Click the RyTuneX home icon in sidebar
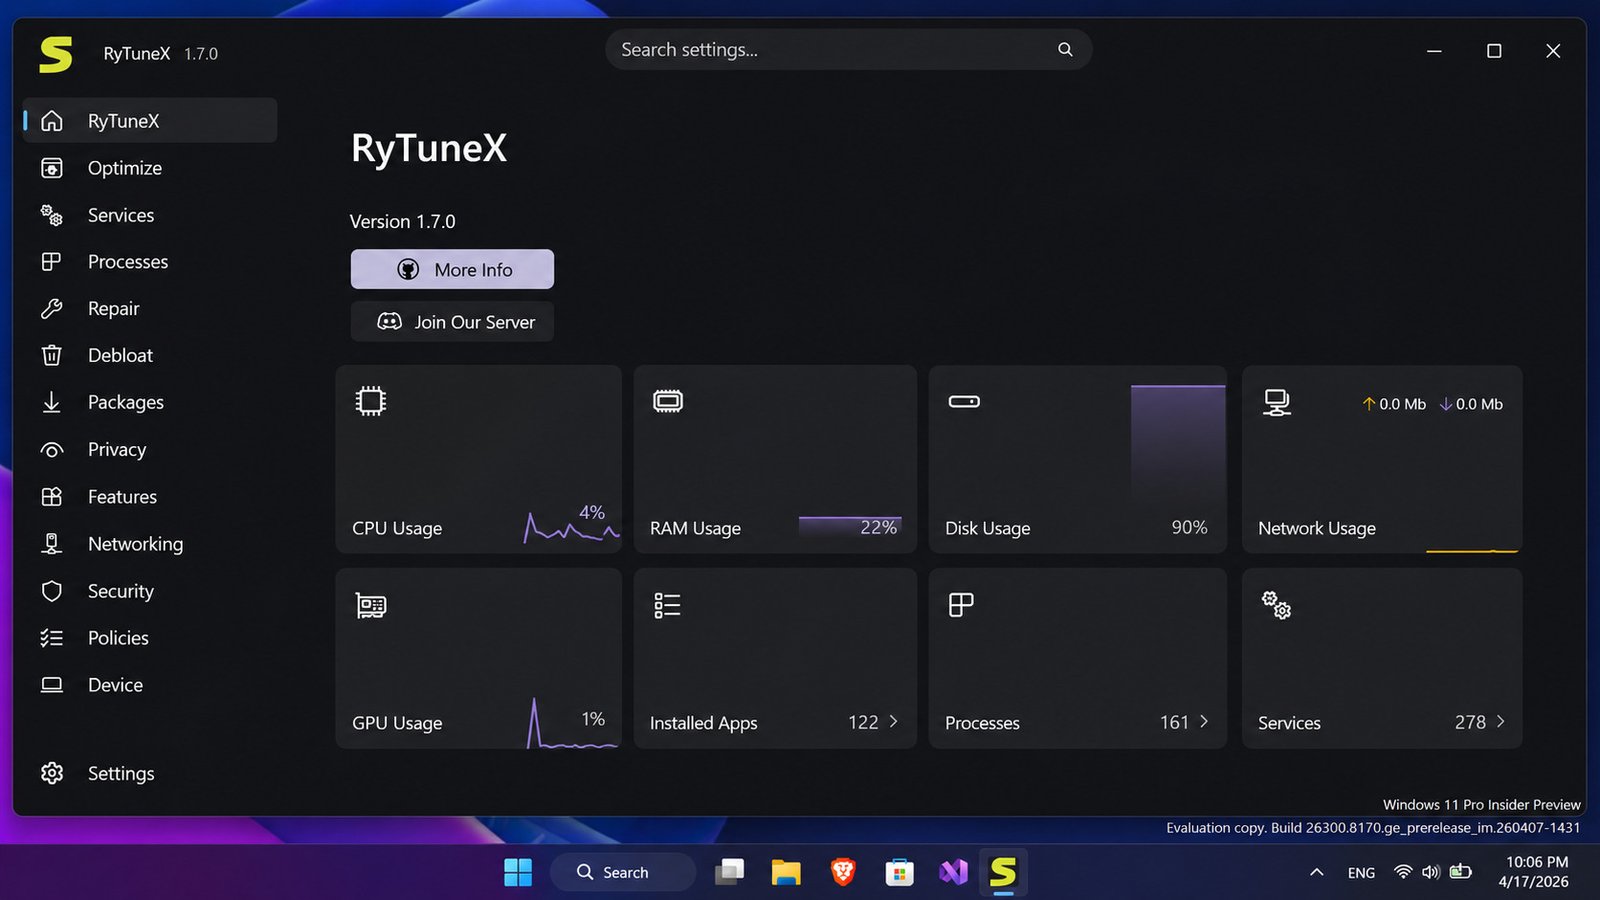This screenshot has height=900, width=1600. pos(52,121)
